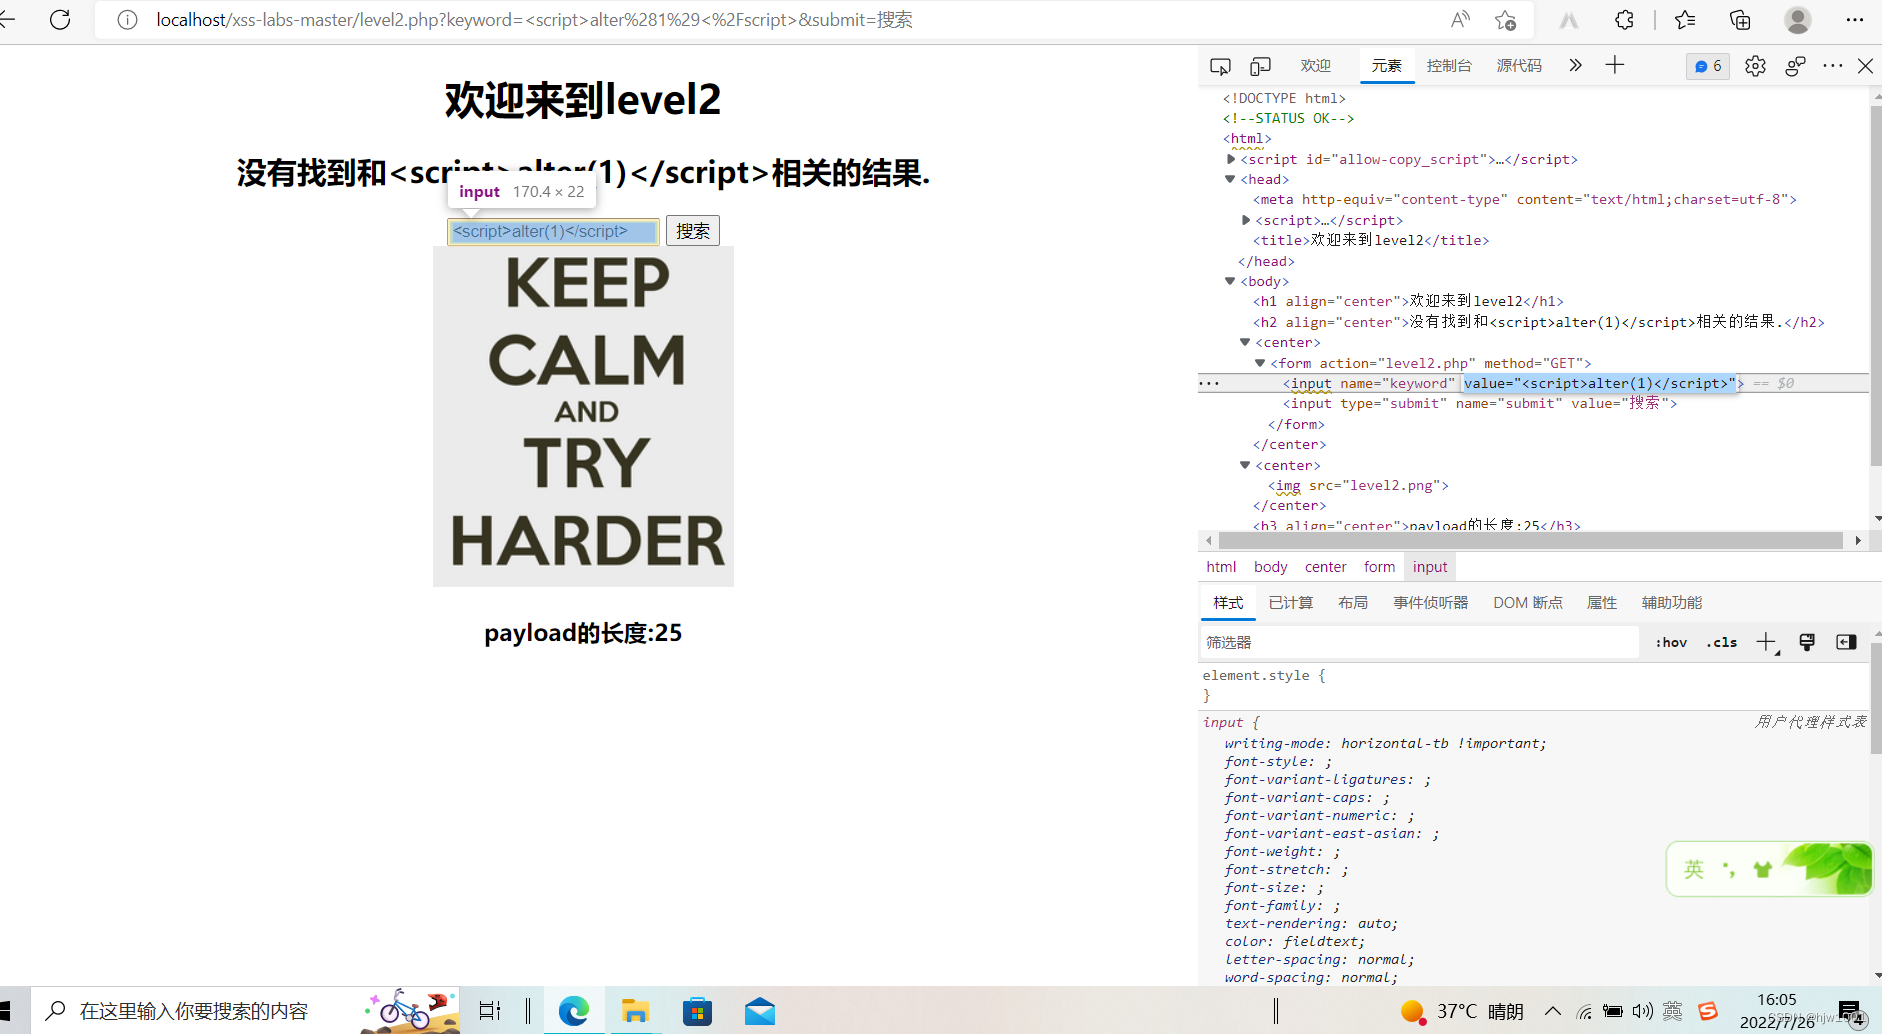Screen dimensions: 1882x1034
Task: Switch to the 控制台 DevTools tab
Action: [x=1449, y=66]
